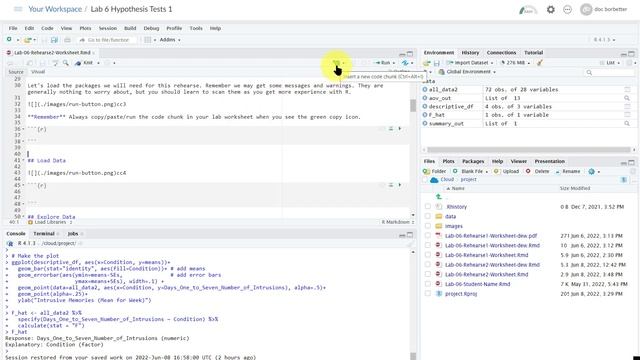
Task: Open the more options ellipsis icon in header
Action: (567, 9)
